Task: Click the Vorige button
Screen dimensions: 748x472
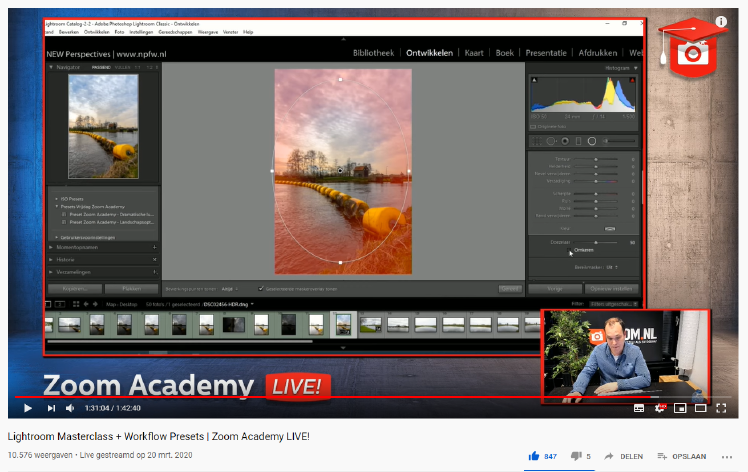Action: (555, 289)
